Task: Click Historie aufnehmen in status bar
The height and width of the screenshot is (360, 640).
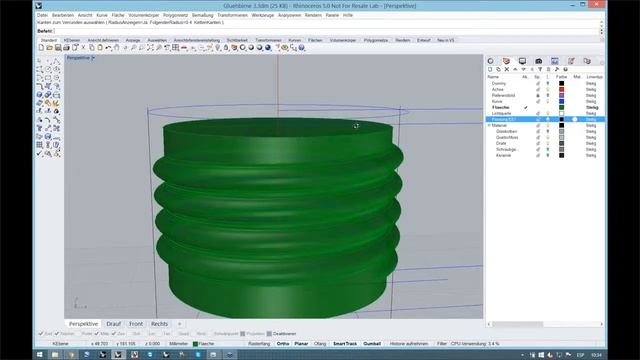Action: point(409,344)
